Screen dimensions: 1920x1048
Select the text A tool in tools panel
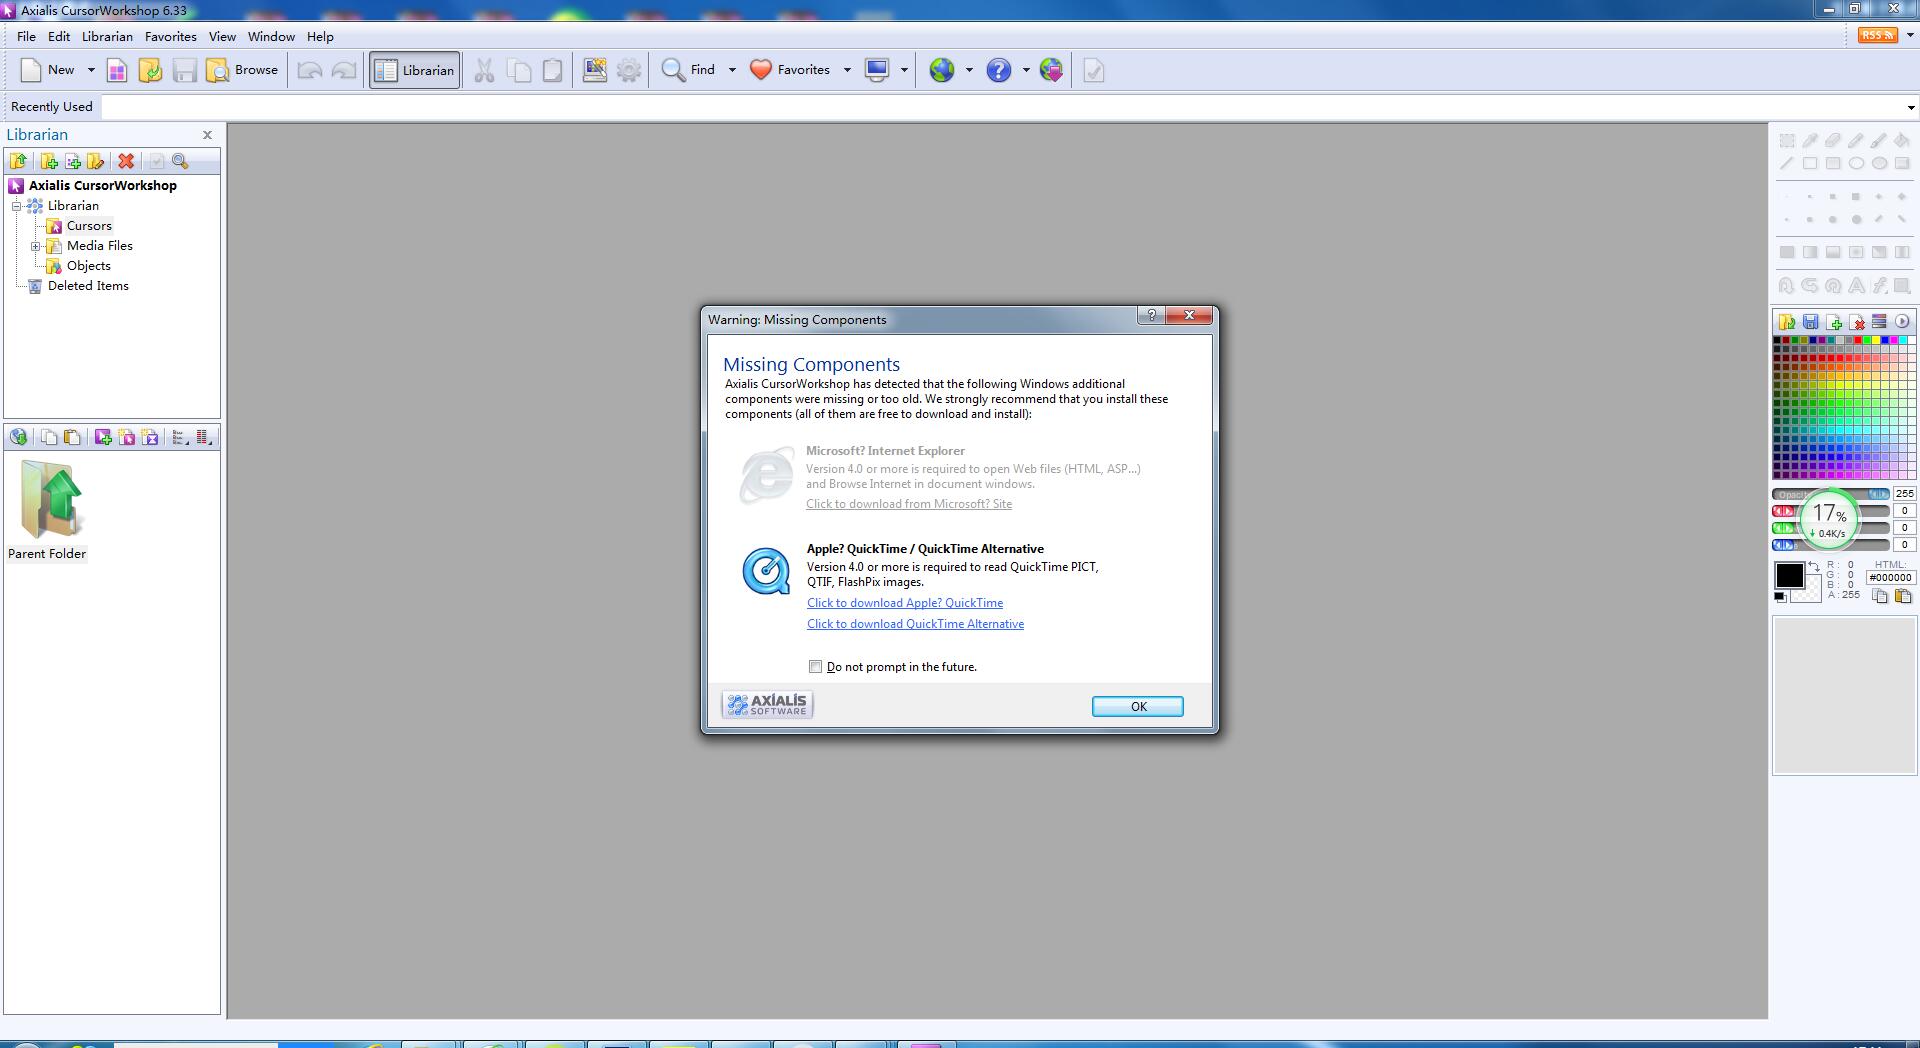pyautogui.click(x=1856, y=286)
